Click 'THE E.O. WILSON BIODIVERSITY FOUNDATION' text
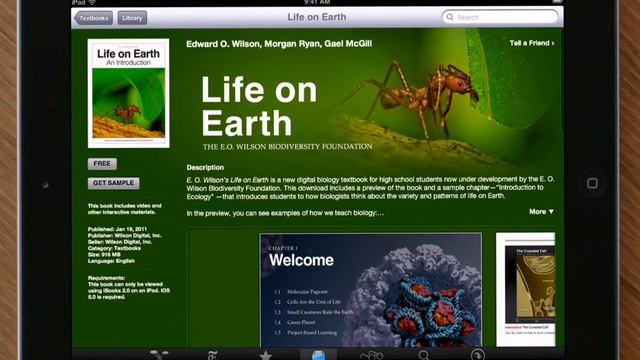Viewport: 640px width, 360px height. [288, 147]
